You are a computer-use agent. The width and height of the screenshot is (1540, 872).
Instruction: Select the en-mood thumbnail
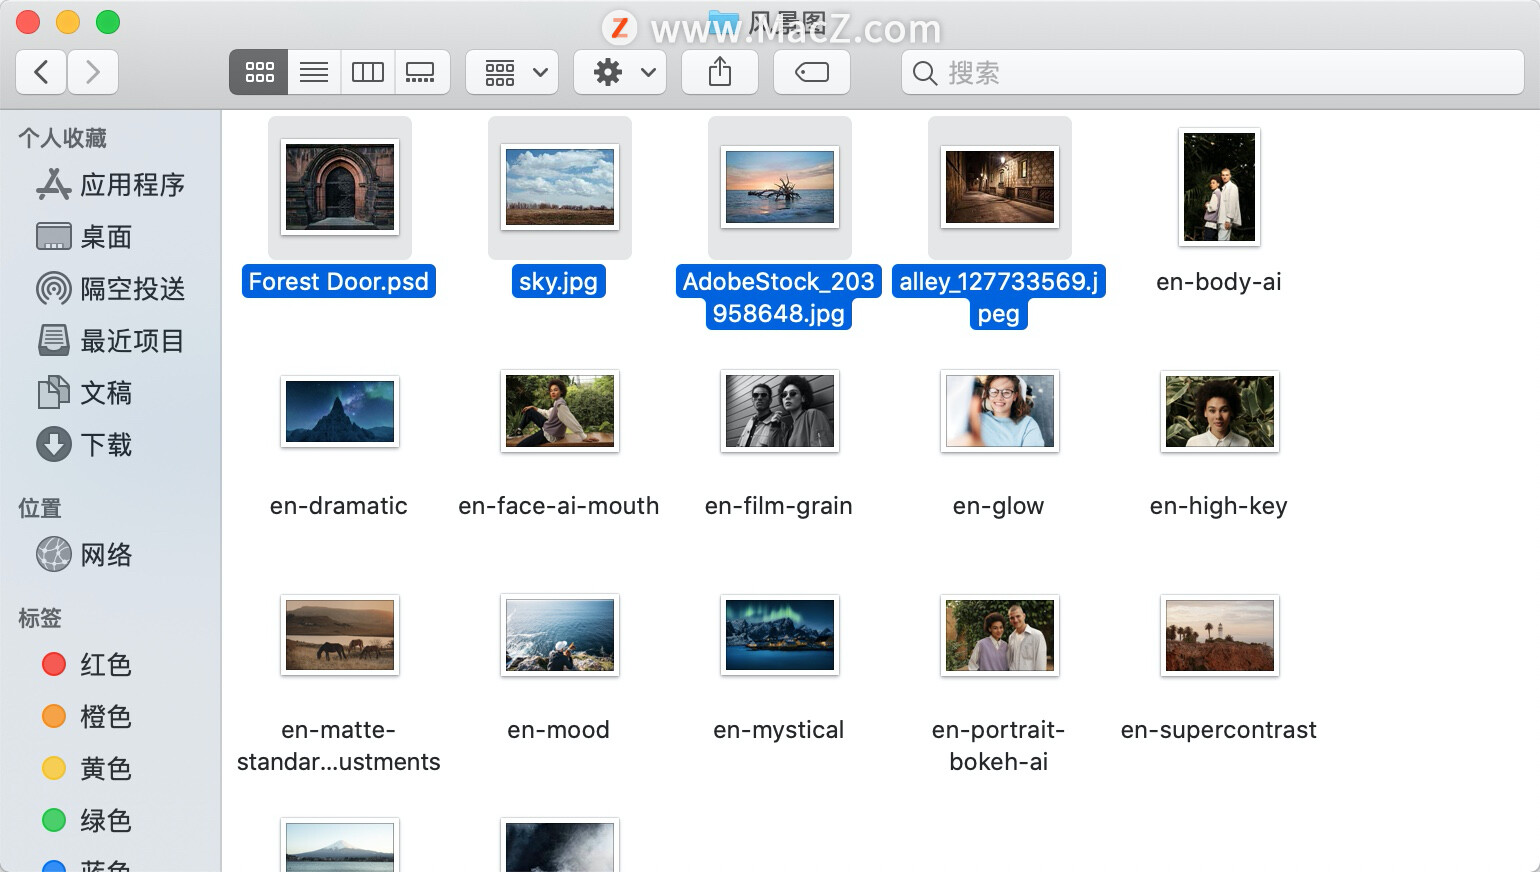point(560,635)
